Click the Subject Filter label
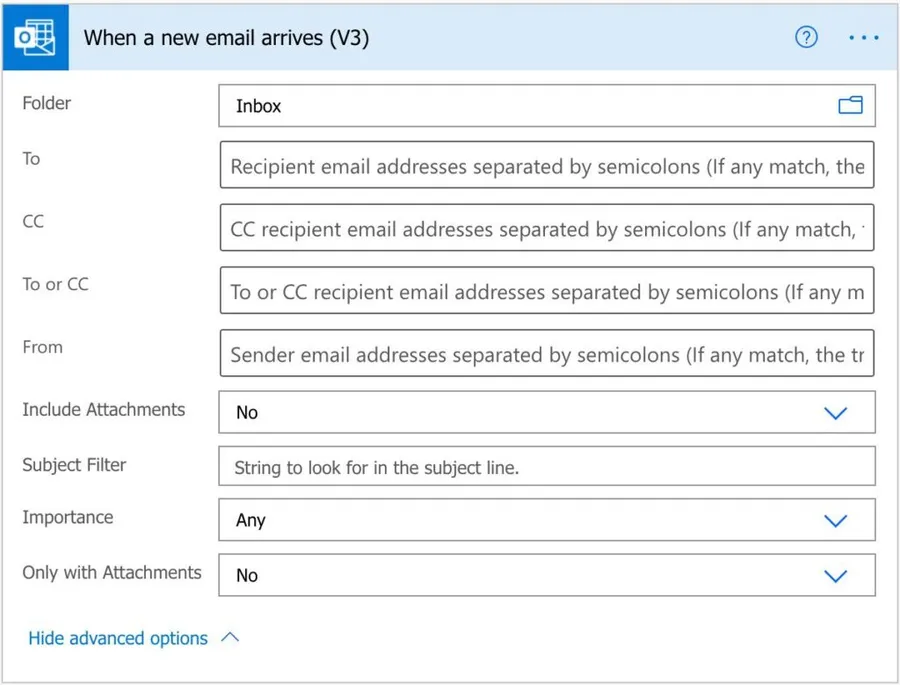Image resolution: width=900 pixels, height=685 pixels. (74, 465)
